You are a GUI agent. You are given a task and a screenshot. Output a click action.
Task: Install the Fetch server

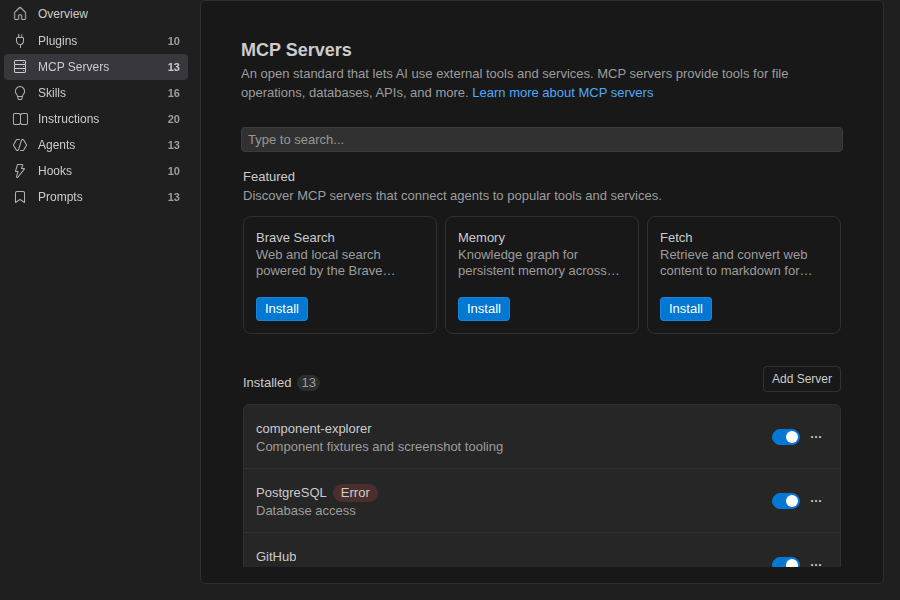click(686, 309)
